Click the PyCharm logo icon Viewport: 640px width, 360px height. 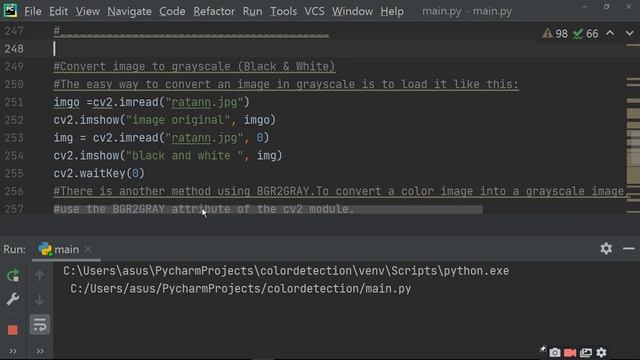click(x=10, y=10)
